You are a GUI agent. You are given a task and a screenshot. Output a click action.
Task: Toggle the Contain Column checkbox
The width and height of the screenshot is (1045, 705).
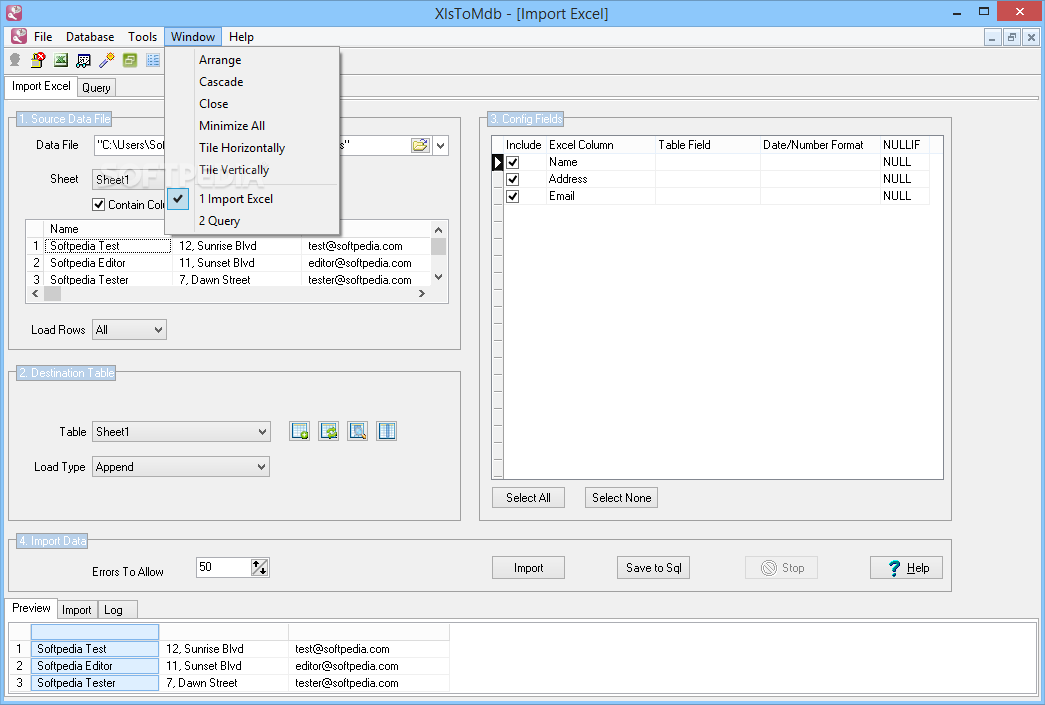point(99,205)
